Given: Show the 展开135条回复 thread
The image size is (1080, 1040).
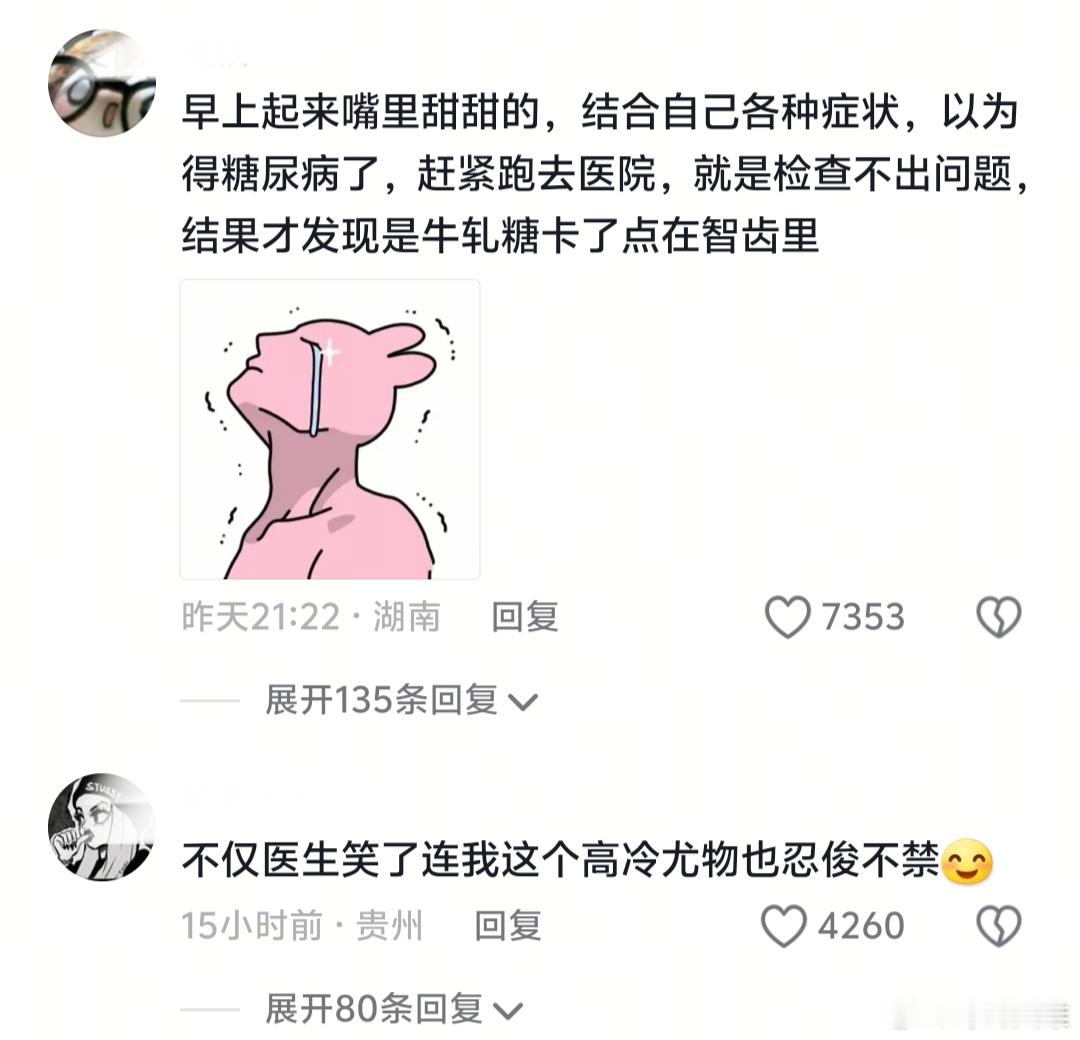Looking at the screenshot, I should (401, 701).
